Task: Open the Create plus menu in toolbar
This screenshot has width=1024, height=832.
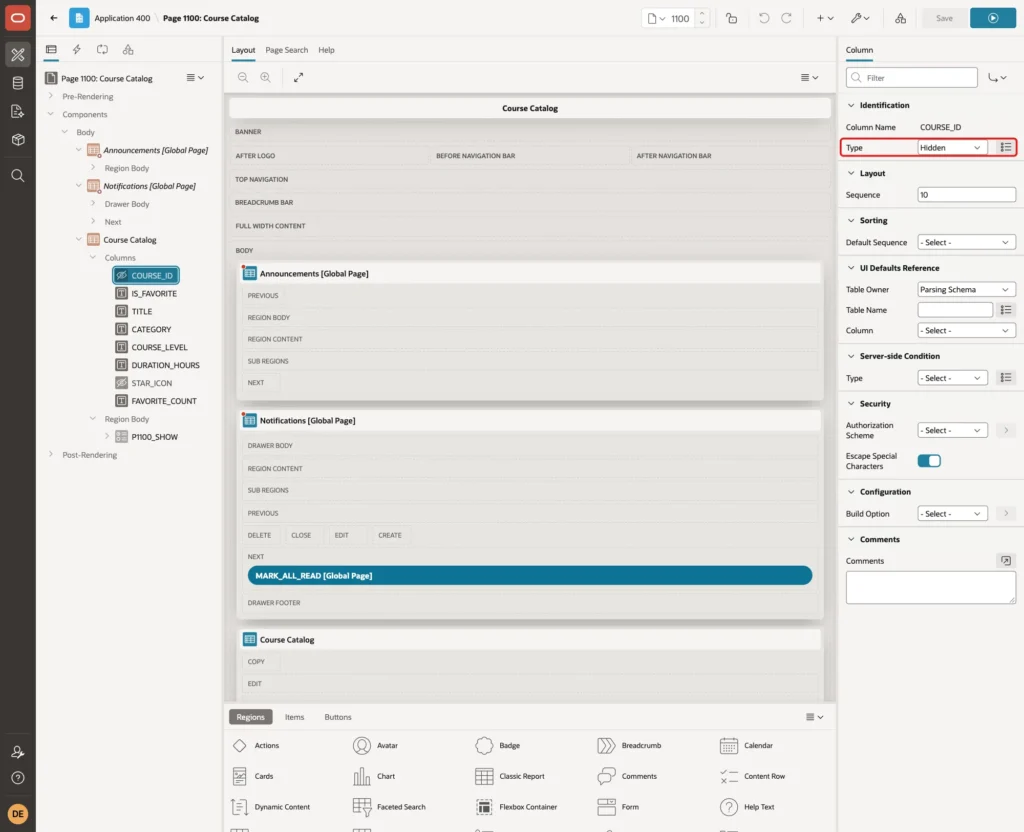Action: tap(825, 18)
